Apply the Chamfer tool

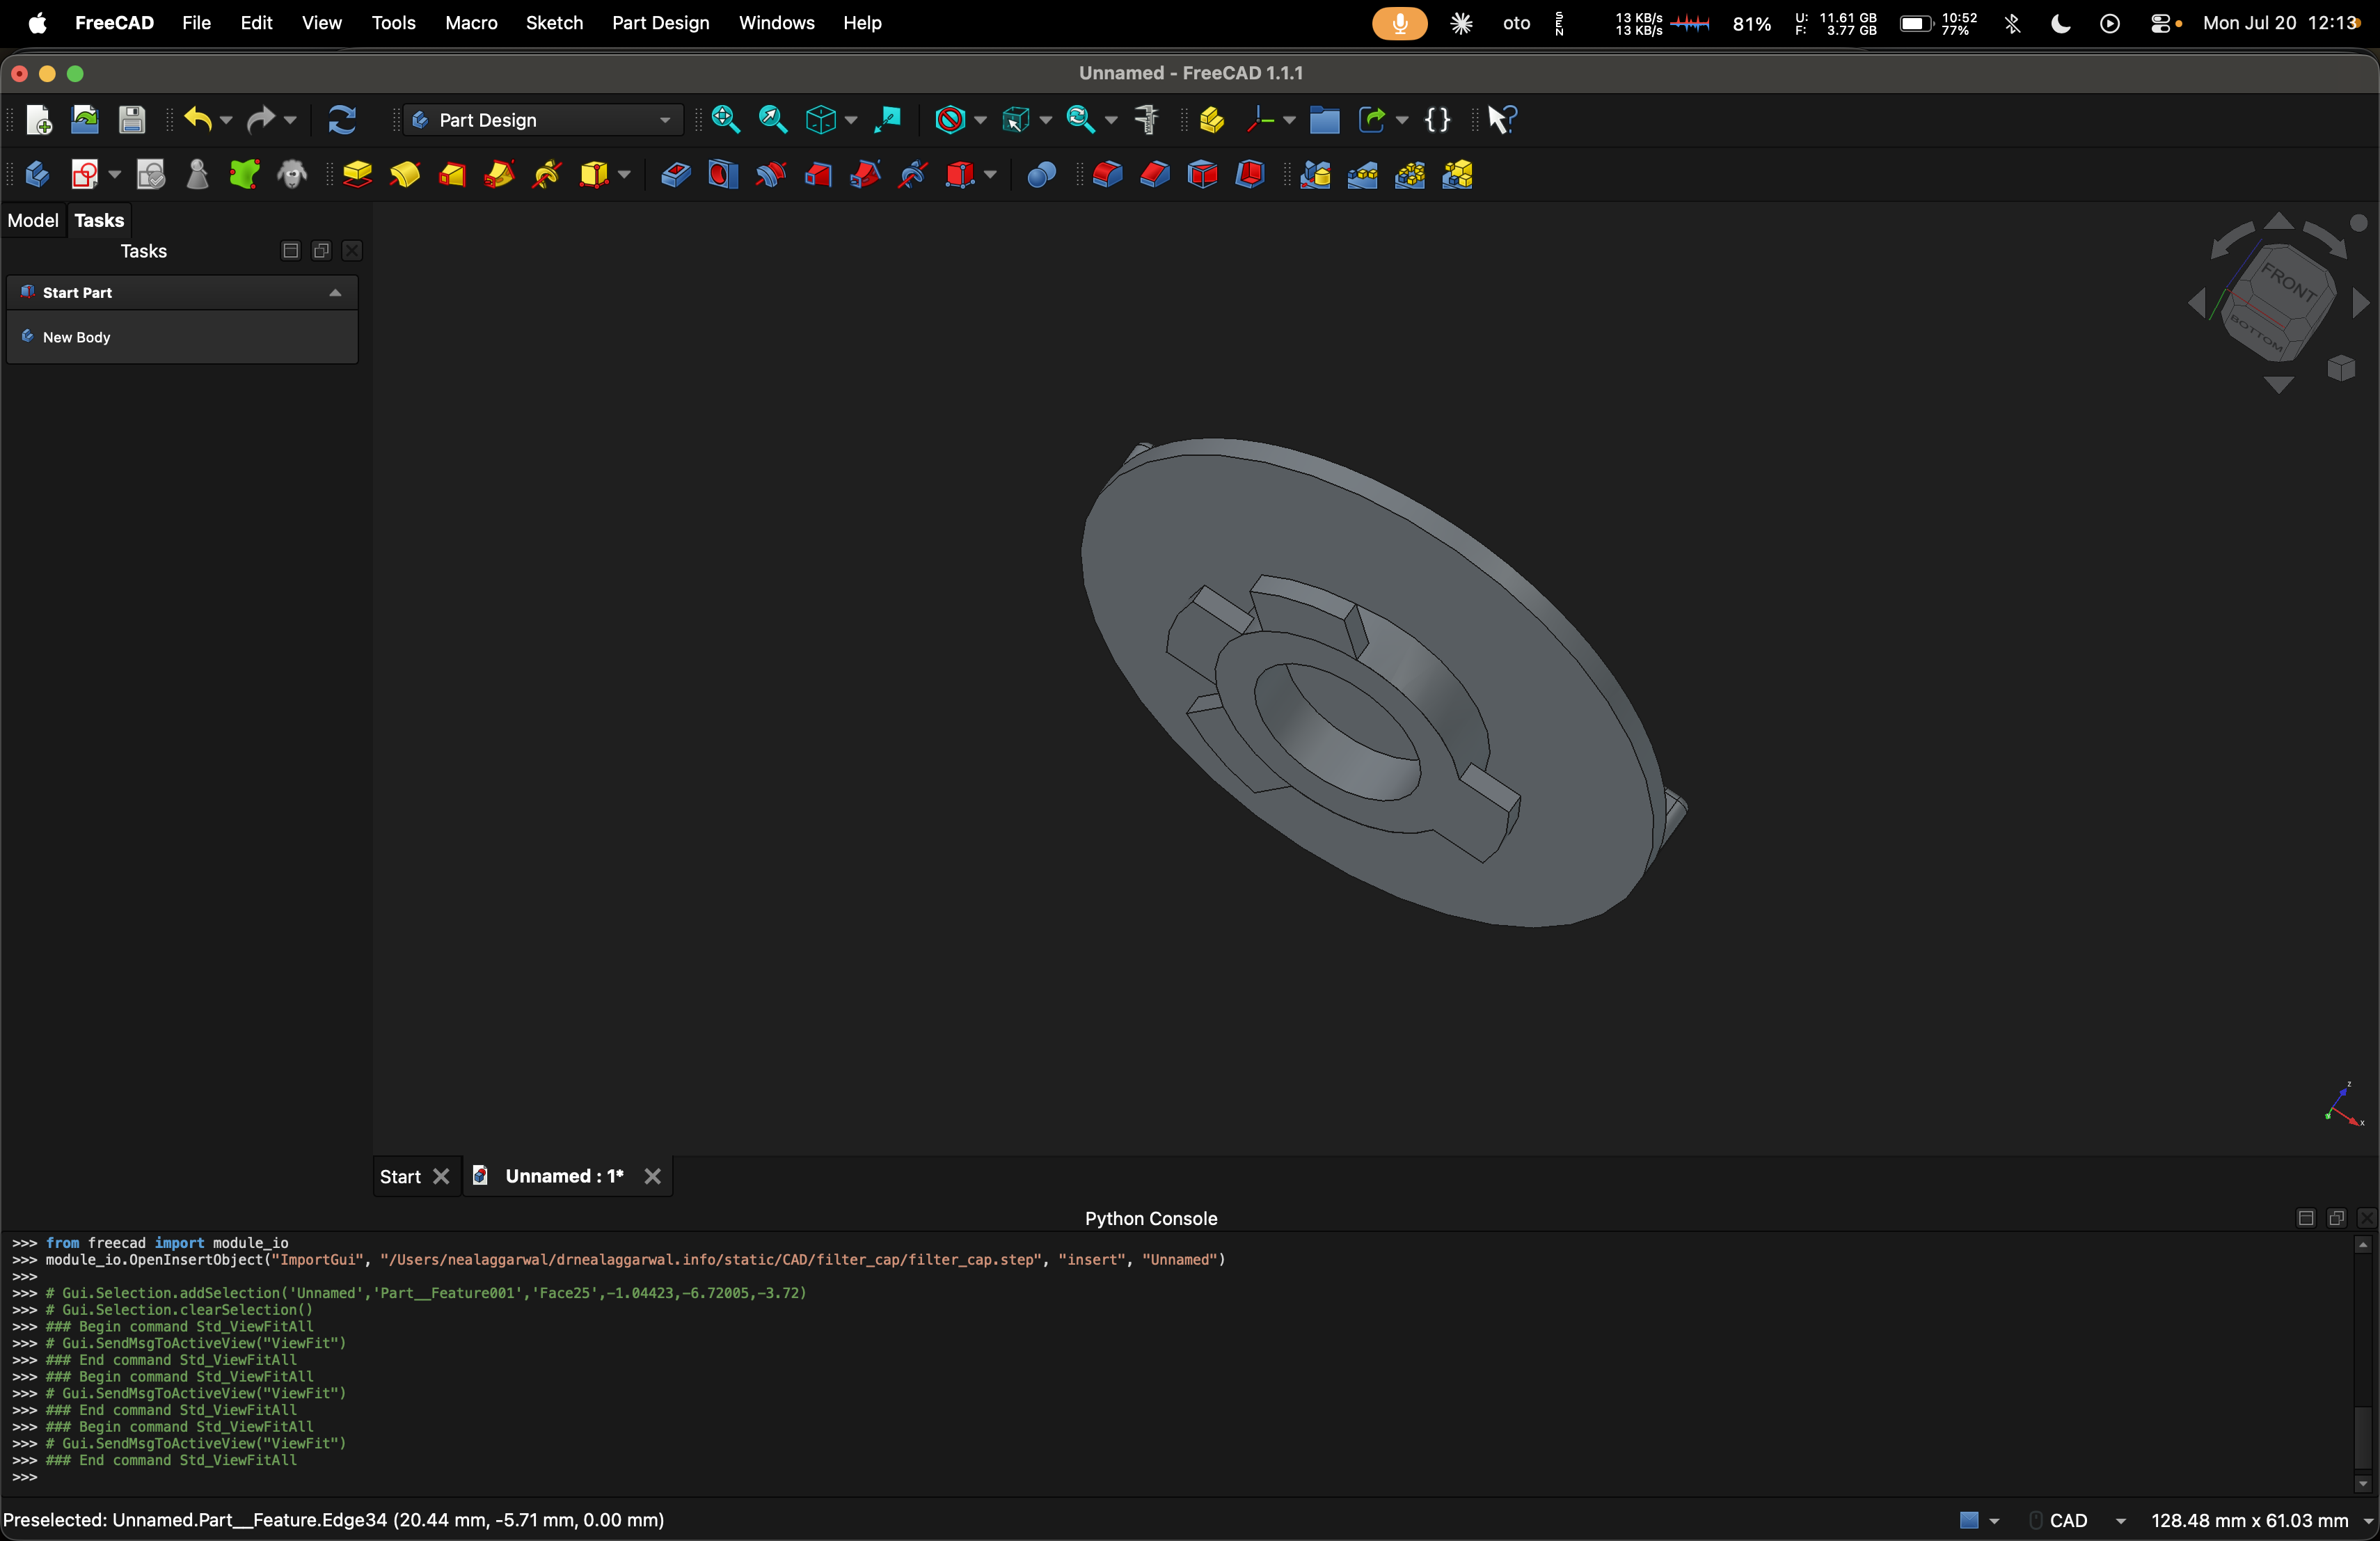1155,175
